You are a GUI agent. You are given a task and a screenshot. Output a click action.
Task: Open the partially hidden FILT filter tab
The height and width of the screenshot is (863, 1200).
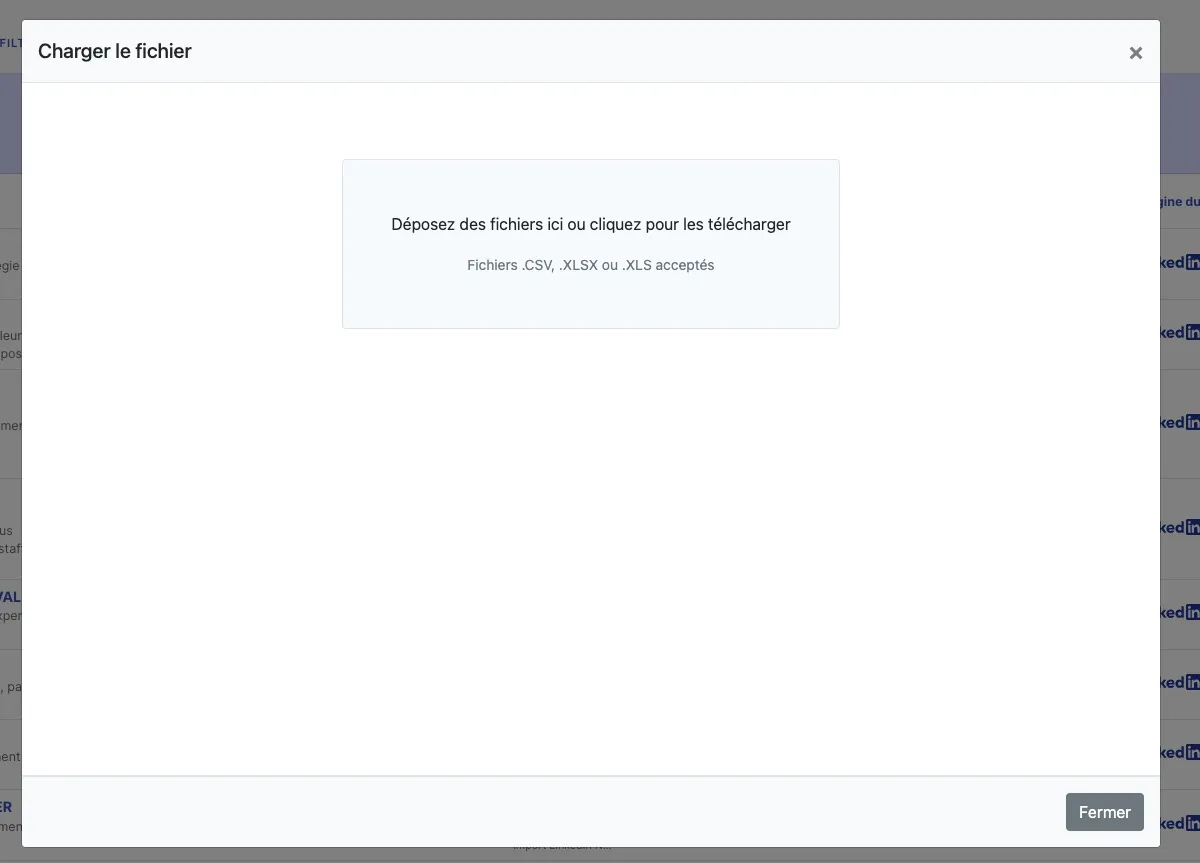click(10, 43)
